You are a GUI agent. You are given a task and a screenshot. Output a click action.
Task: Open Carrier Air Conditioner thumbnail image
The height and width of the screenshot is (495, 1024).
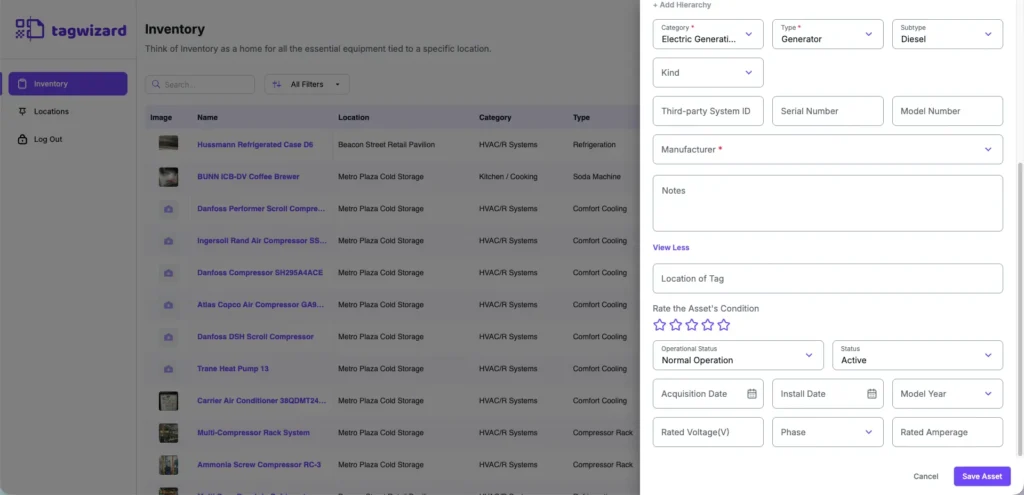click(x=168, y=401)
